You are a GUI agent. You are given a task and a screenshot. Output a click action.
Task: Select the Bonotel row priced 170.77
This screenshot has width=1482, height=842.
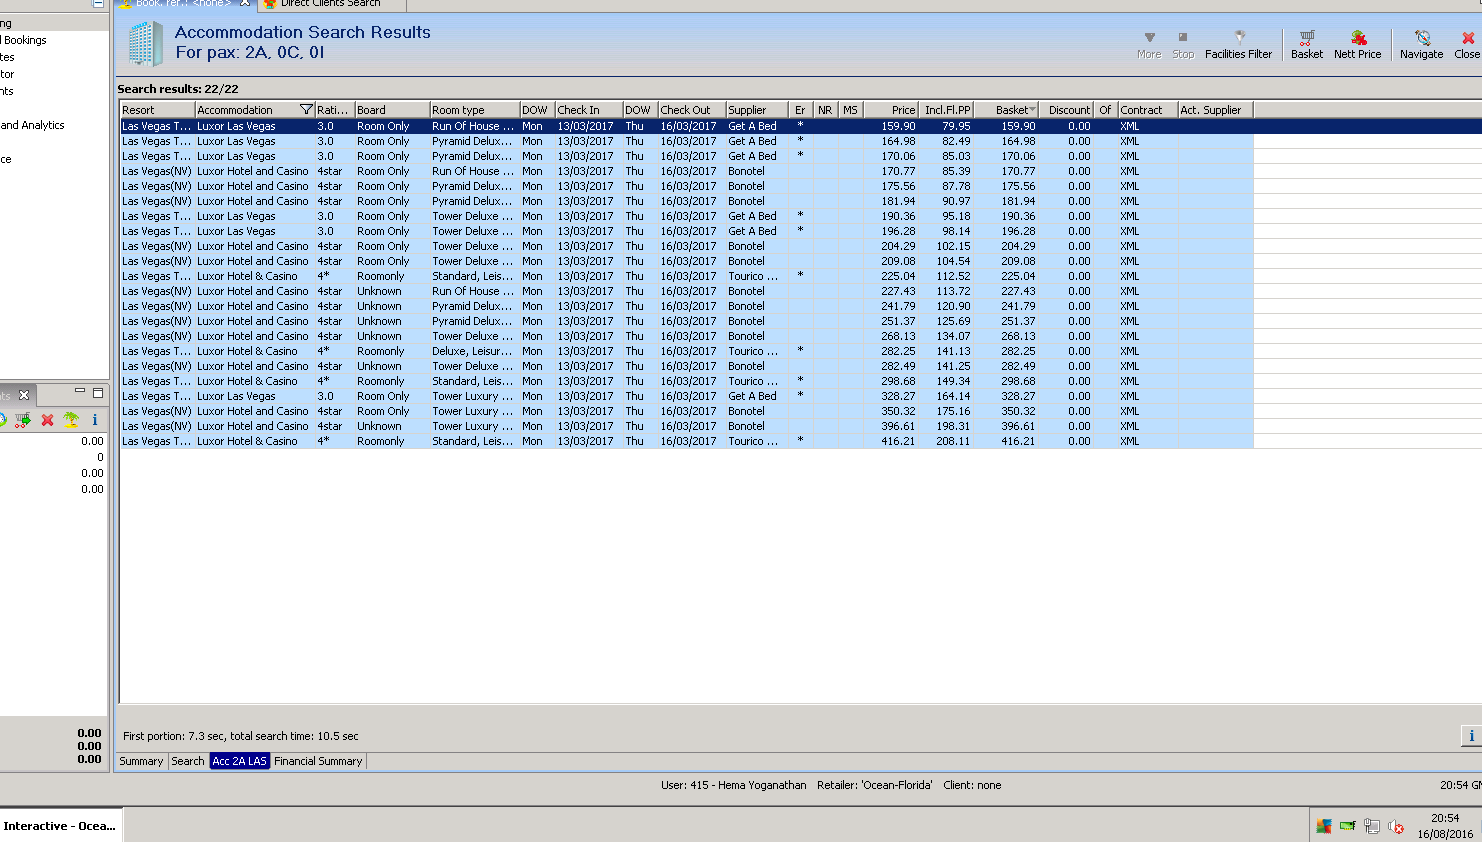[686, 171]
